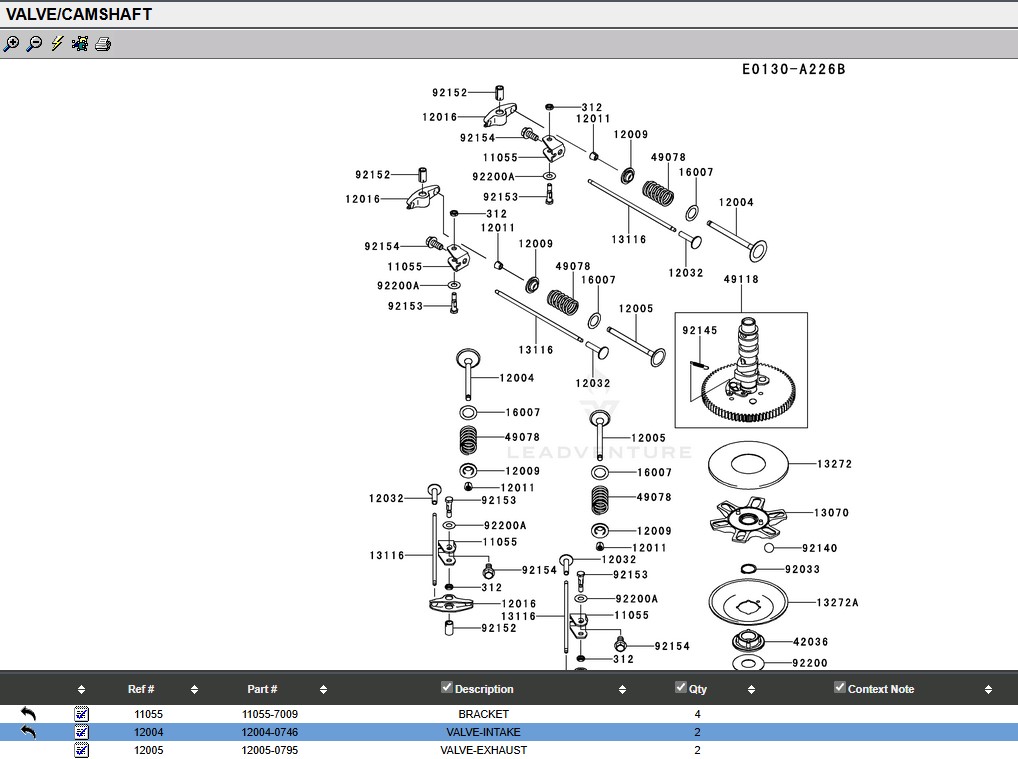Click the zoom in magnifier icon
The height and width of the screenshot is (759, 1018).
point(11,44)
